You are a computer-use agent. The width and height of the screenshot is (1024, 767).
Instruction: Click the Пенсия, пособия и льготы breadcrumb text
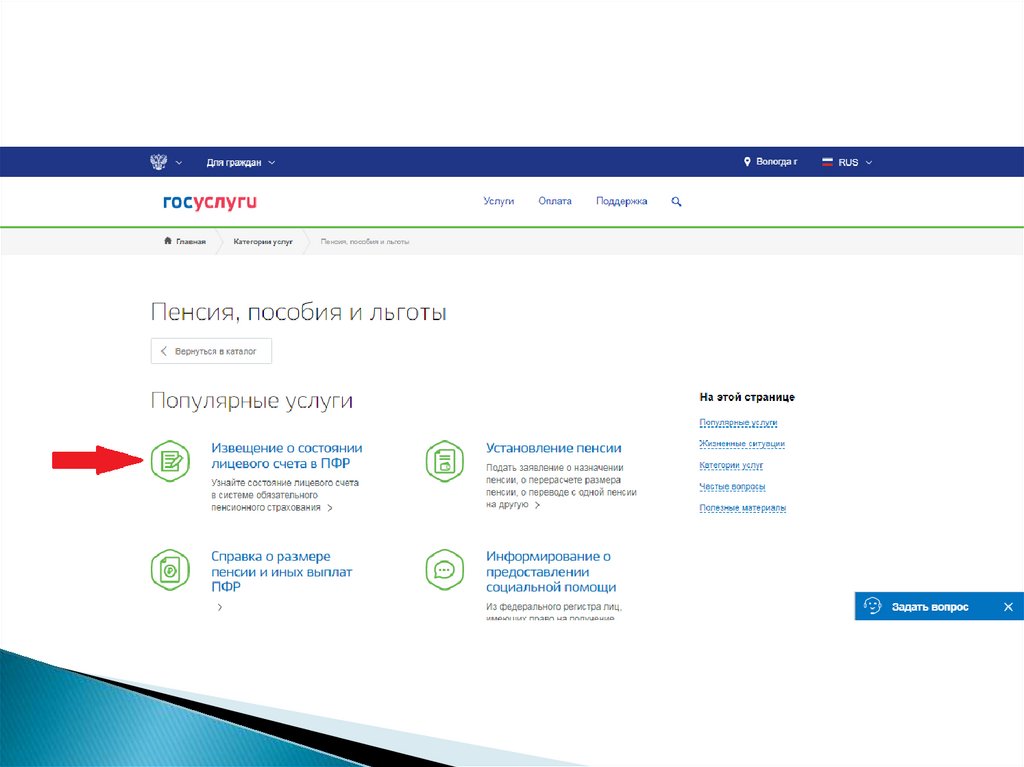coord(365,242)
